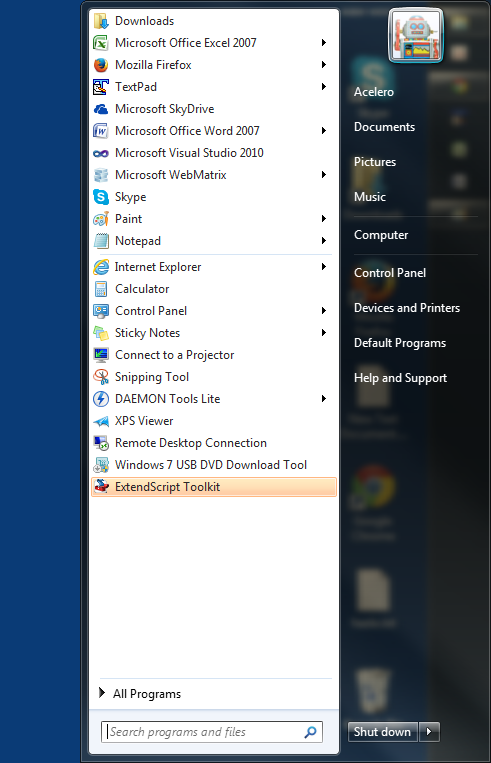Click the Windows 7 USB DVD Download Tool icon
The image size is (491, 763).
pos(101,465)
